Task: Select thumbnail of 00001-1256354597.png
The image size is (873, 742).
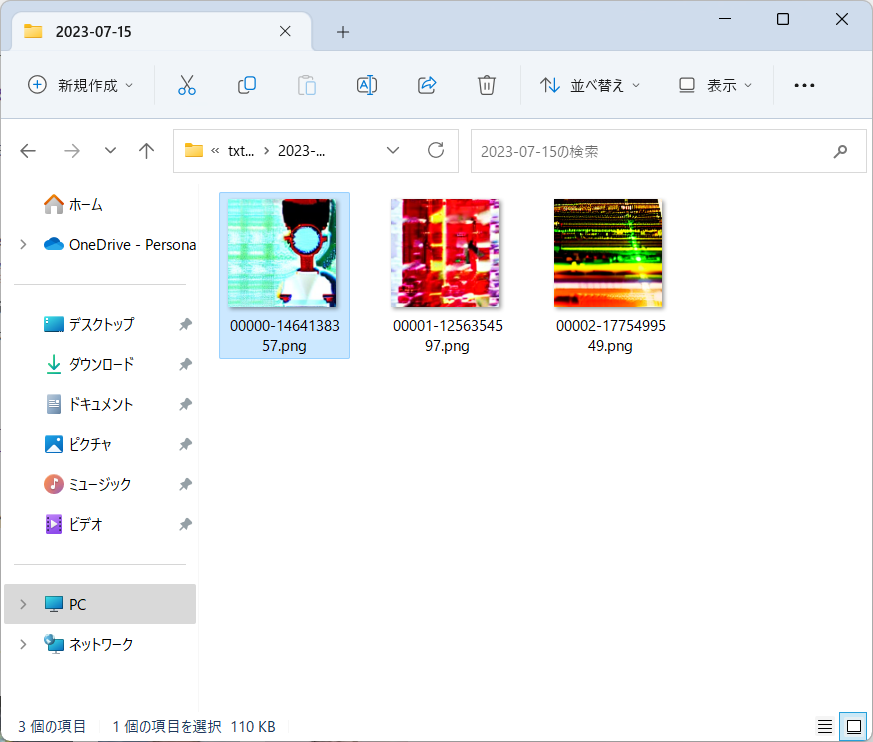Action: point(445,253)
